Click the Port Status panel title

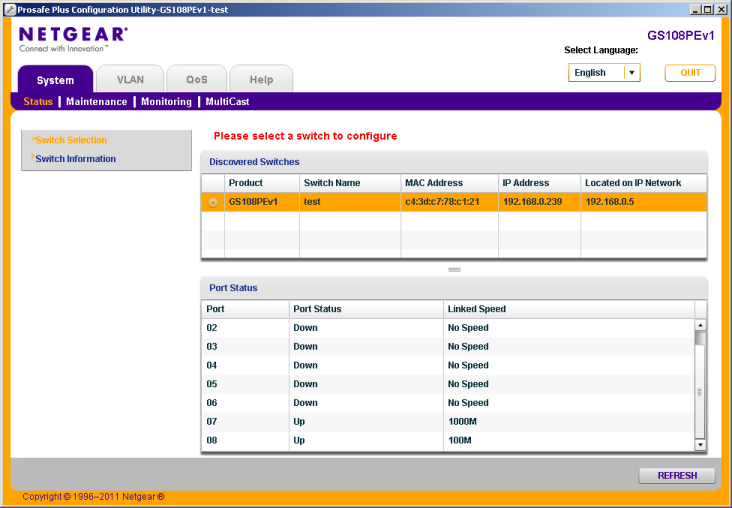[233, 288]
